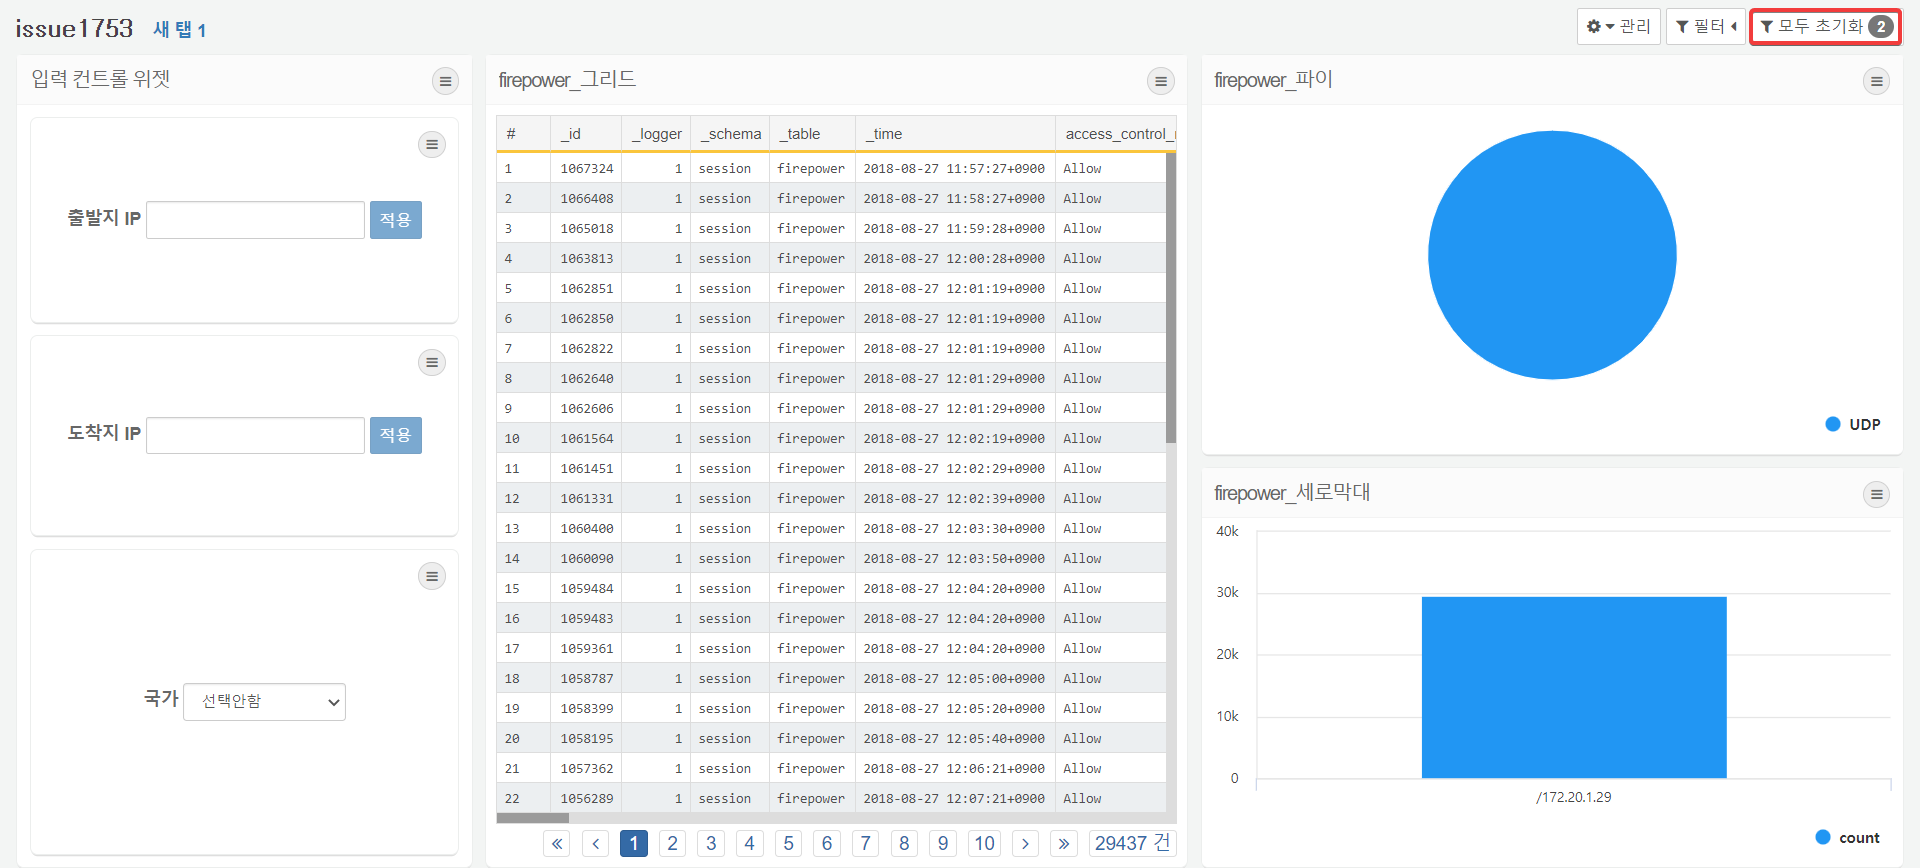Click the 모두 초기화 reset button
Screen dimensions: 1920x868
point(1826,26)
